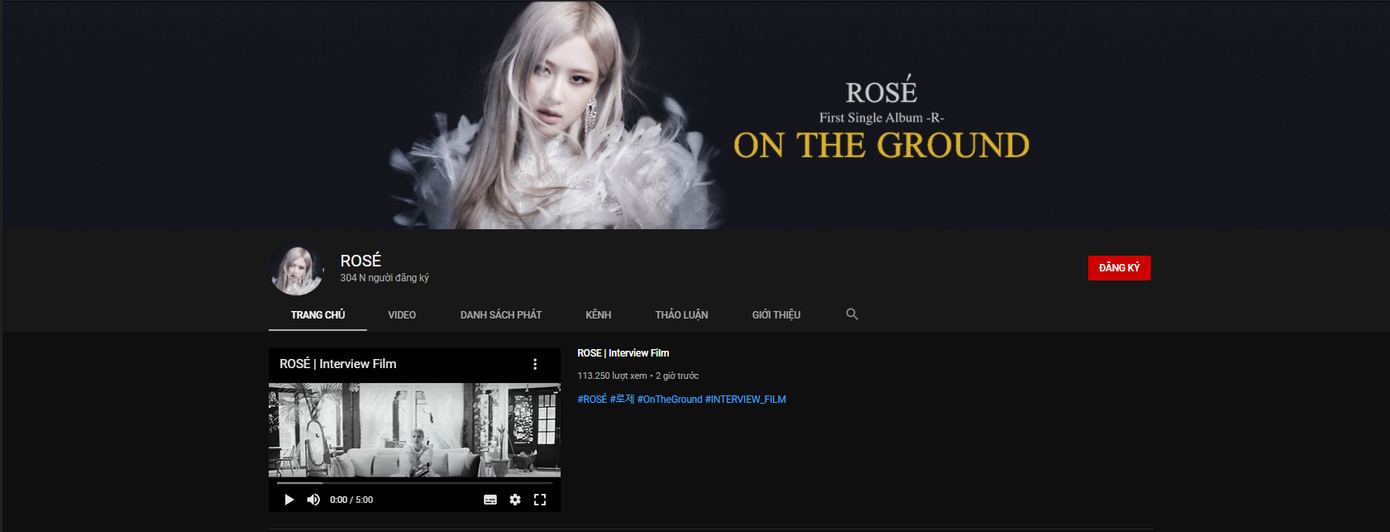1390x532 pixels.
Task: Click the video title overlay in player
Action: [338, 364]
